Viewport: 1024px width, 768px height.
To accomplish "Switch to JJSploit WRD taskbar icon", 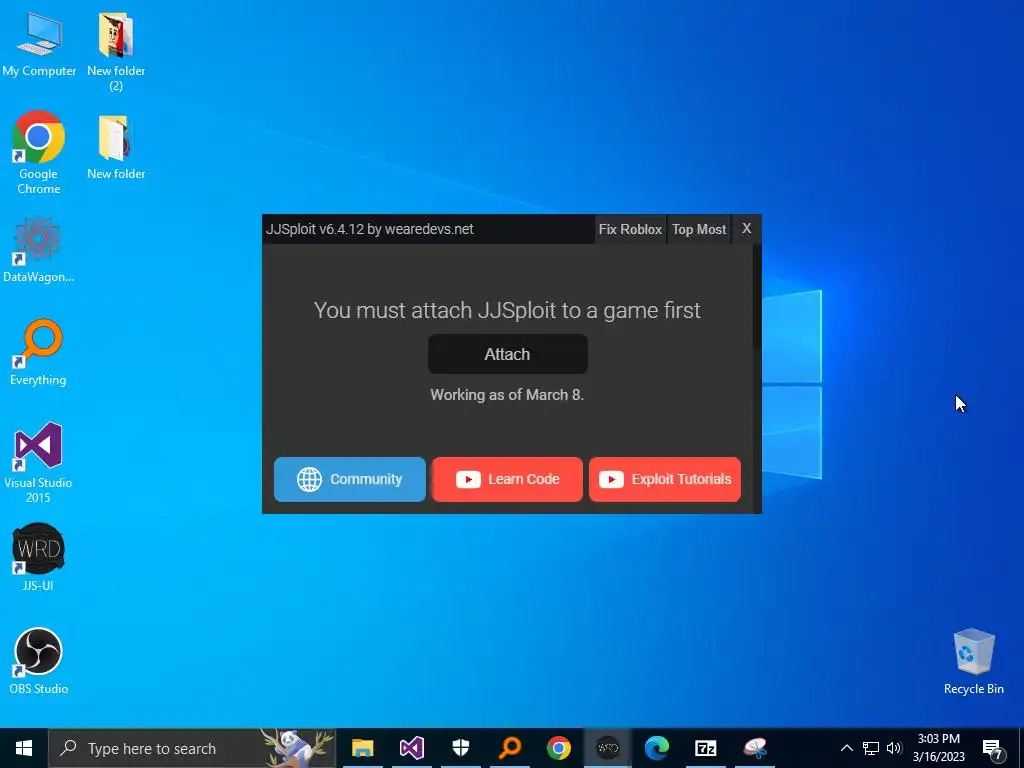I will pyautogui.click(x=608, y=748).
